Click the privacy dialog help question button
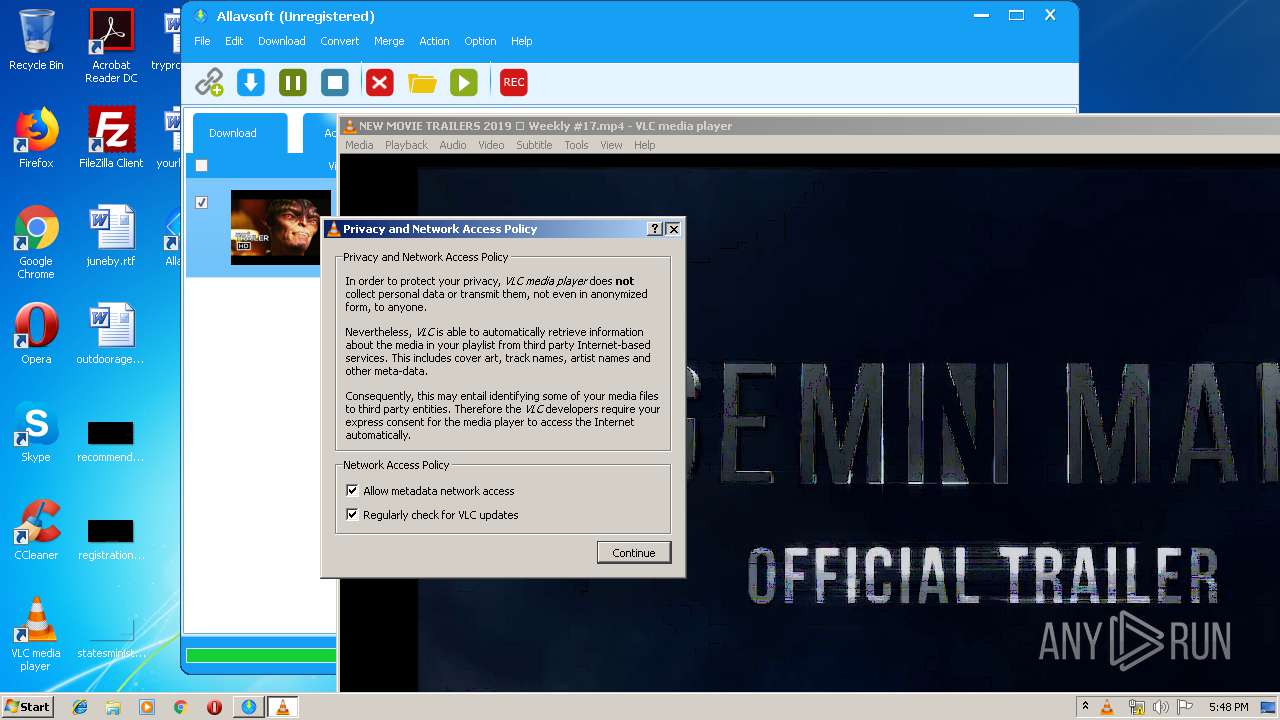 655,229
